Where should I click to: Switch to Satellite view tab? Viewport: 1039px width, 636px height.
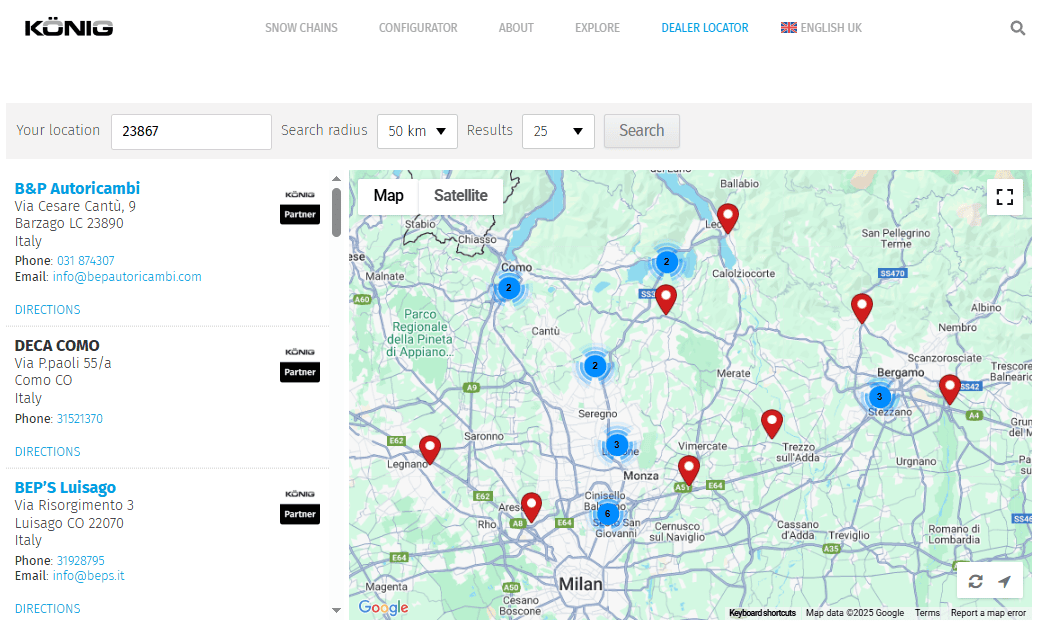click(x=461, y=195)
